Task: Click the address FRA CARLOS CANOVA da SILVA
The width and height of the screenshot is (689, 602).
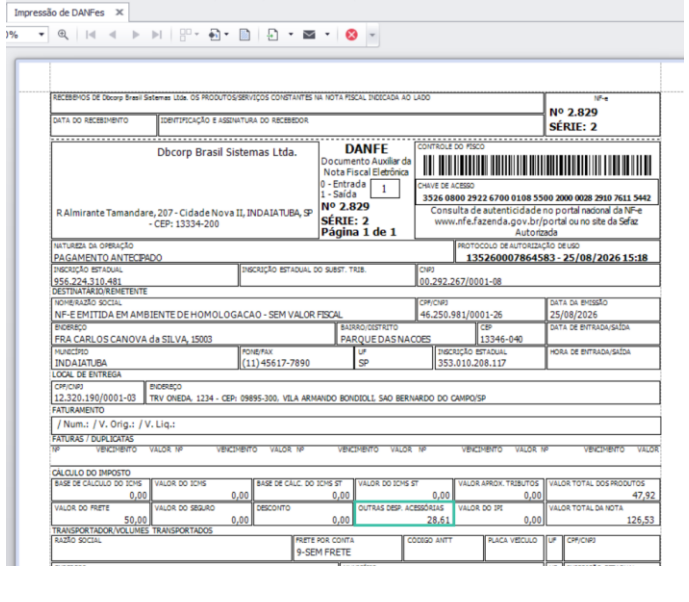Action: tap(133, 339)
